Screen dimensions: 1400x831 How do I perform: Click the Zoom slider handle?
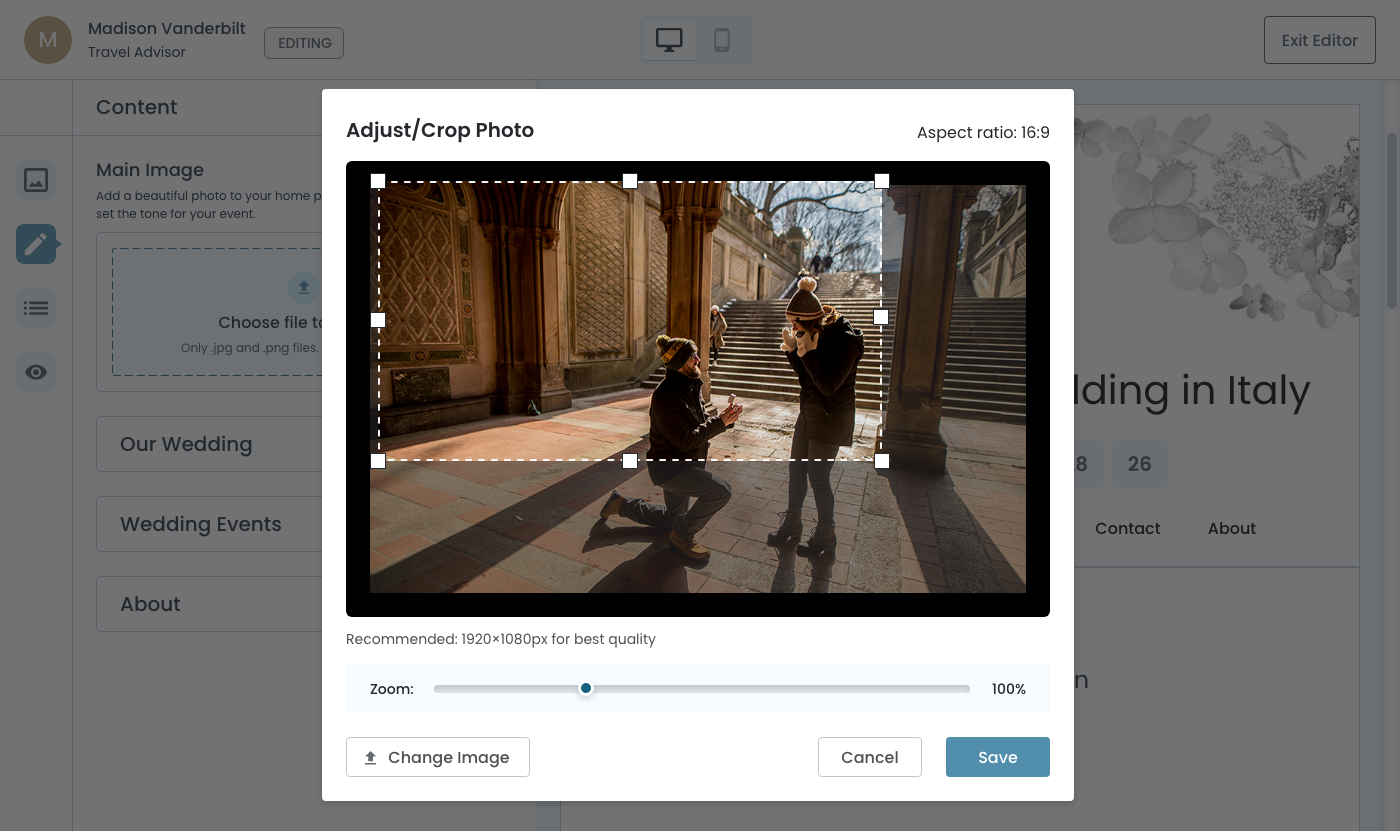click(586, 688)
